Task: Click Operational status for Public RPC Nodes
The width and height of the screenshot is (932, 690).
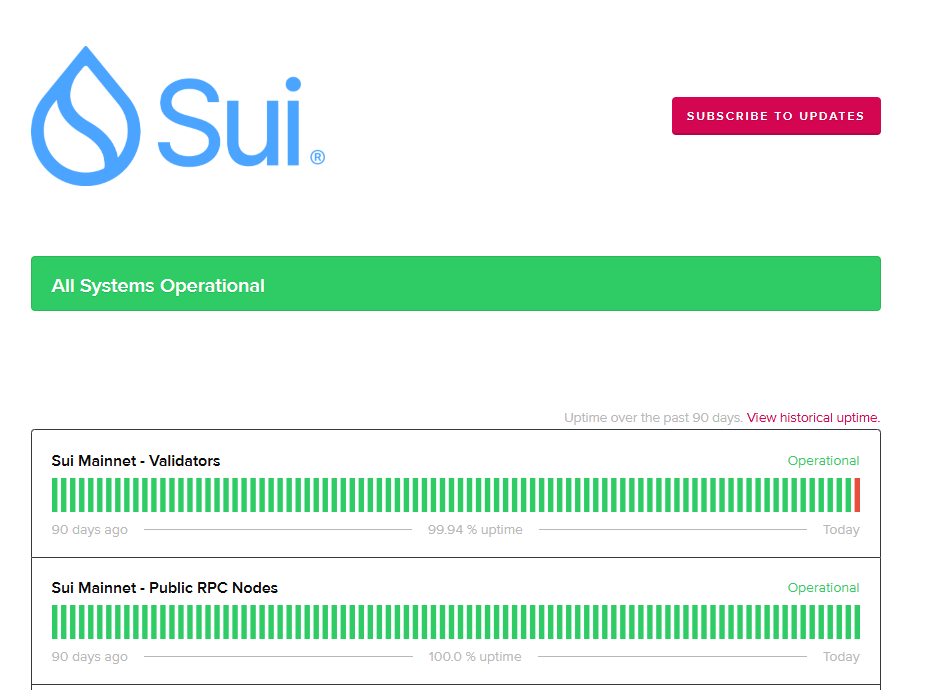Action: pos(823,588)
